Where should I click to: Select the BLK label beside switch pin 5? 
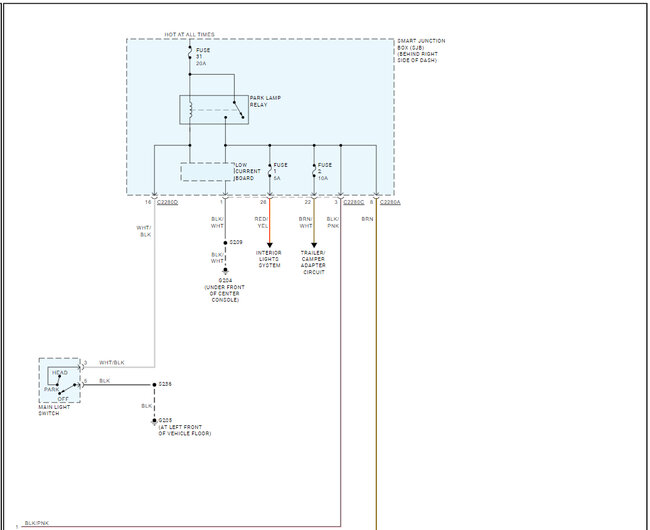[104, 381]
